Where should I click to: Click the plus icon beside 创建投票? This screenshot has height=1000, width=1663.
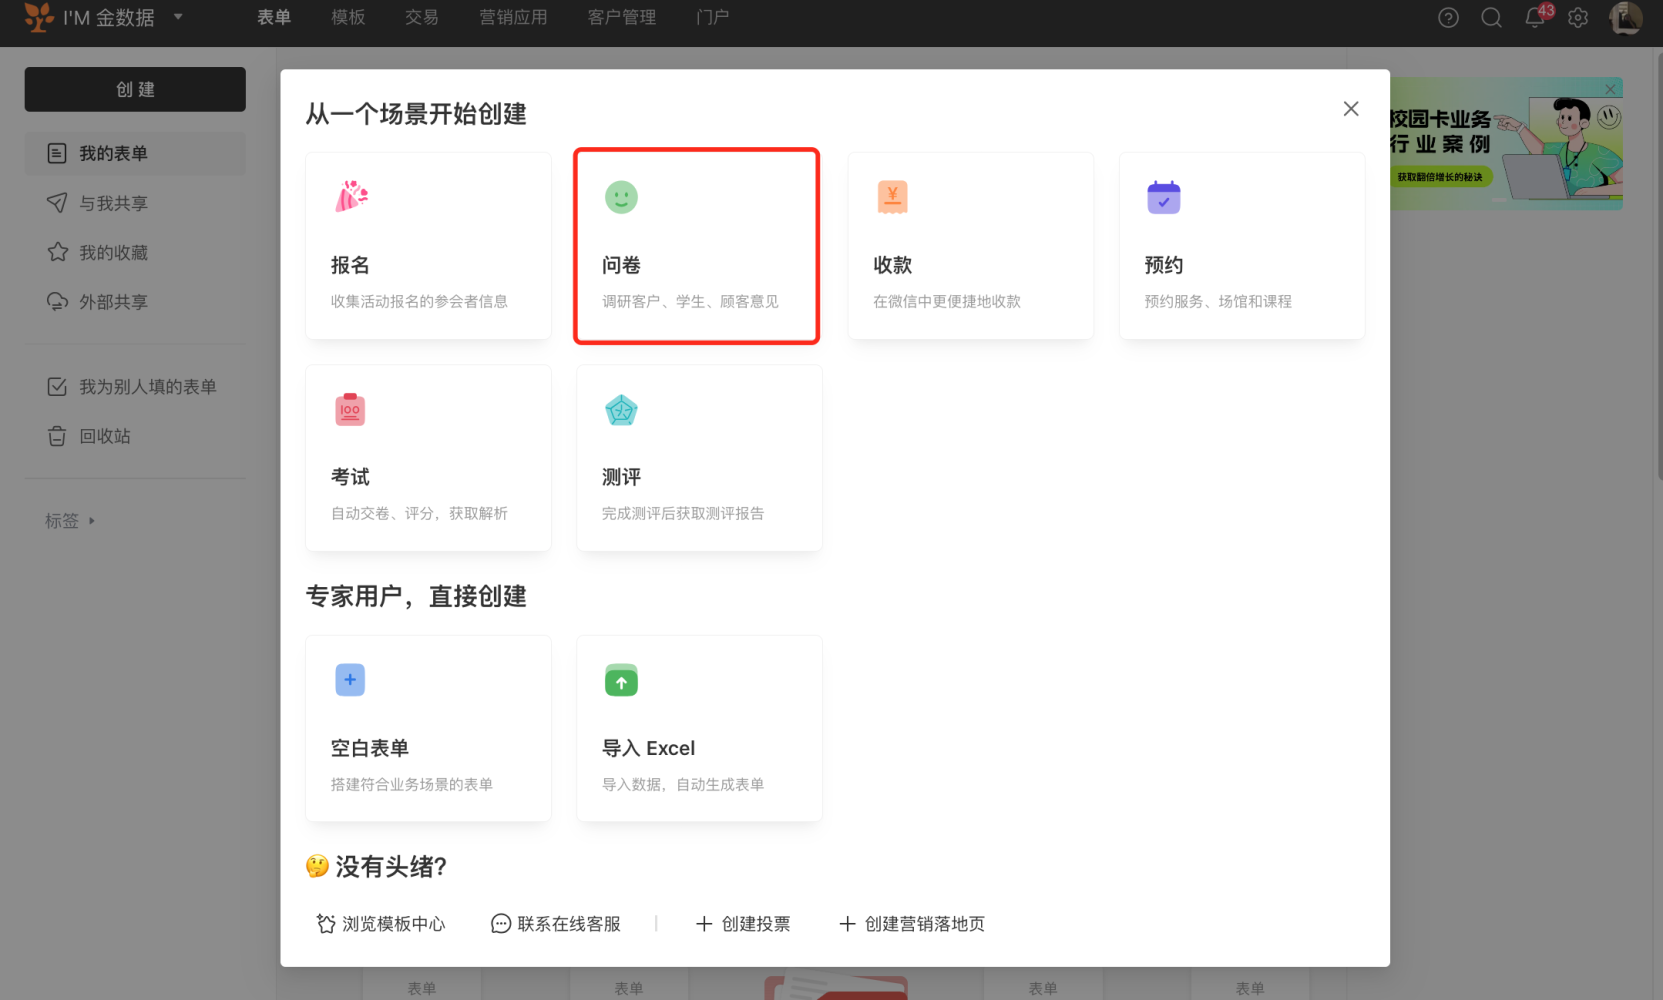coord(704,924)
